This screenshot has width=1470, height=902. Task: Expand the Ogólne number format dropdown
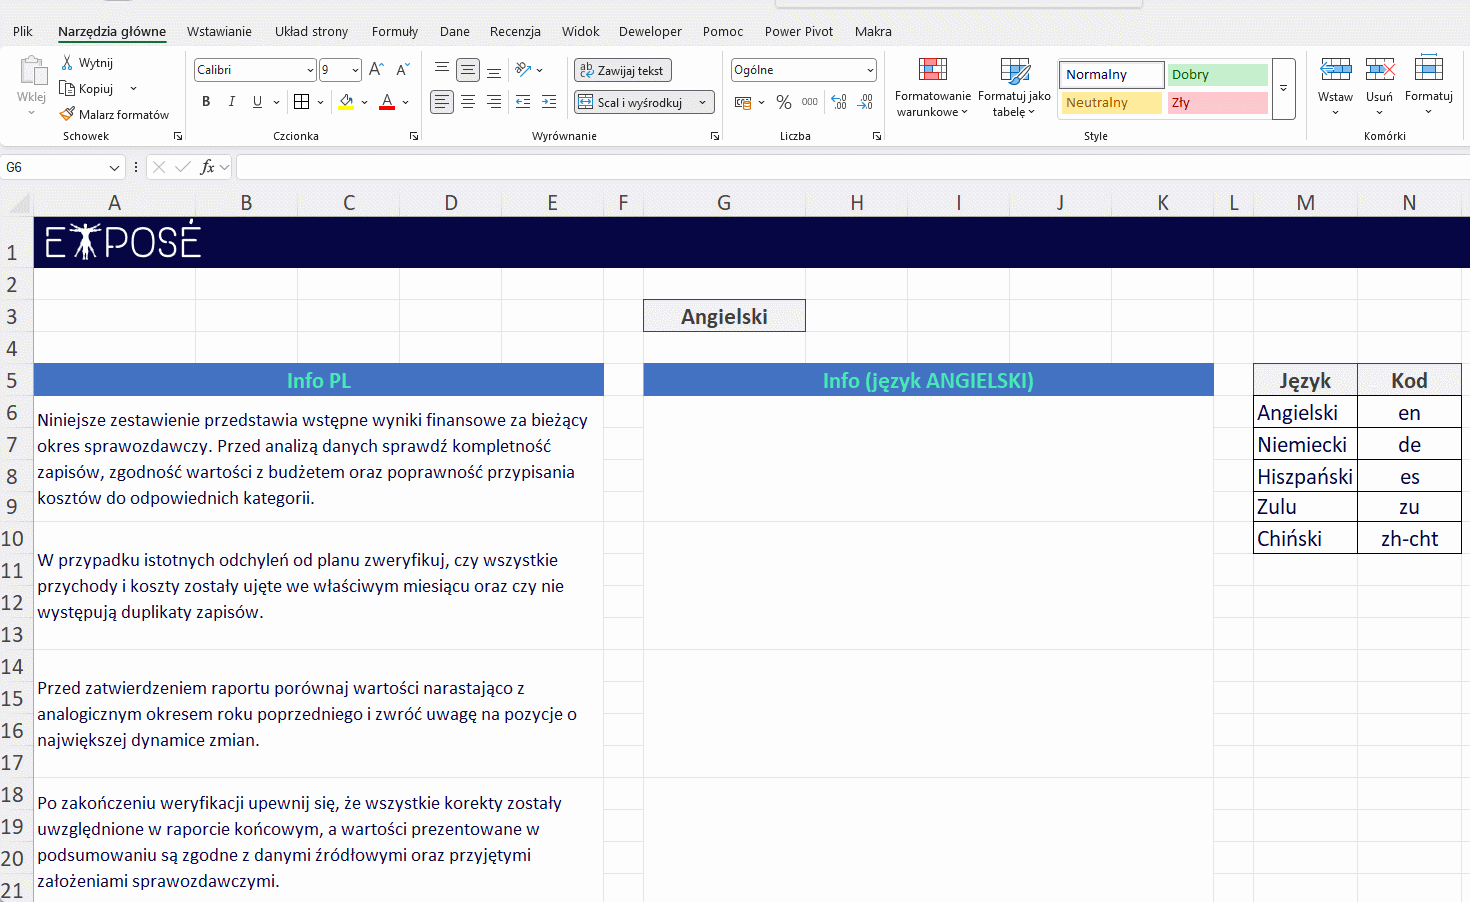point(870,70)
